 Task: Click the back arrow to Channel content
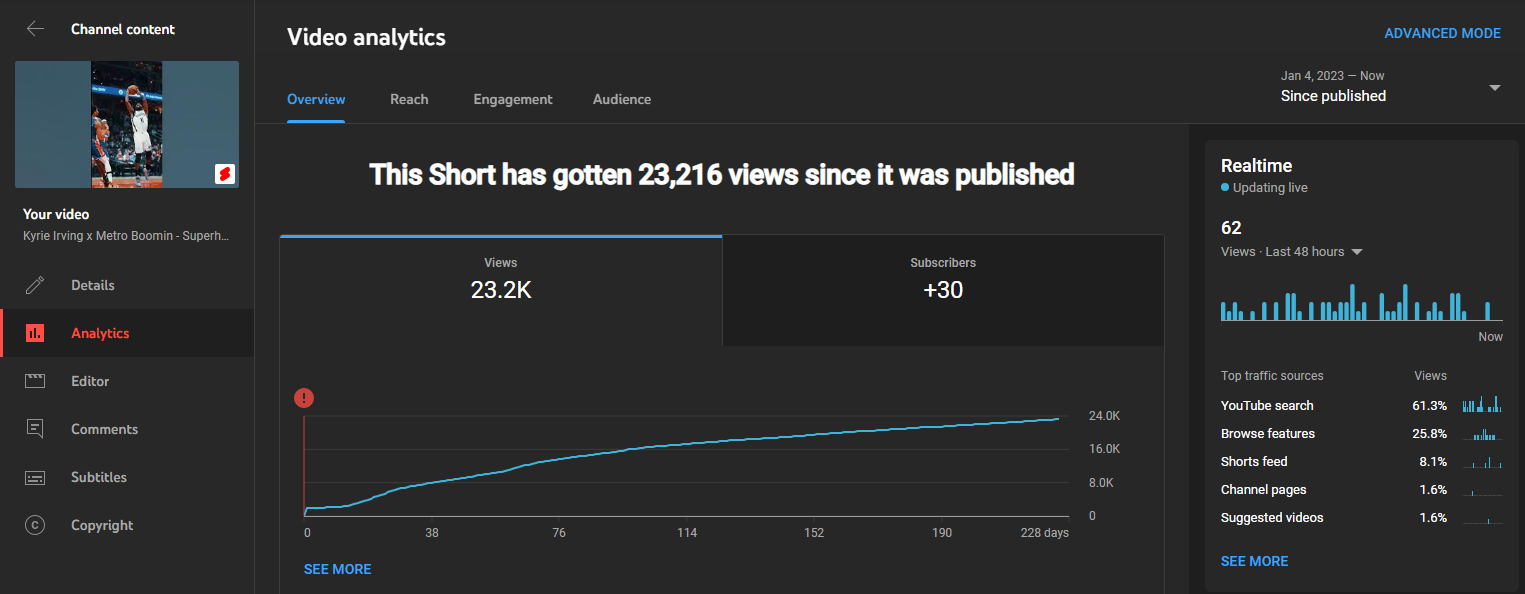(x=36, y=29)
